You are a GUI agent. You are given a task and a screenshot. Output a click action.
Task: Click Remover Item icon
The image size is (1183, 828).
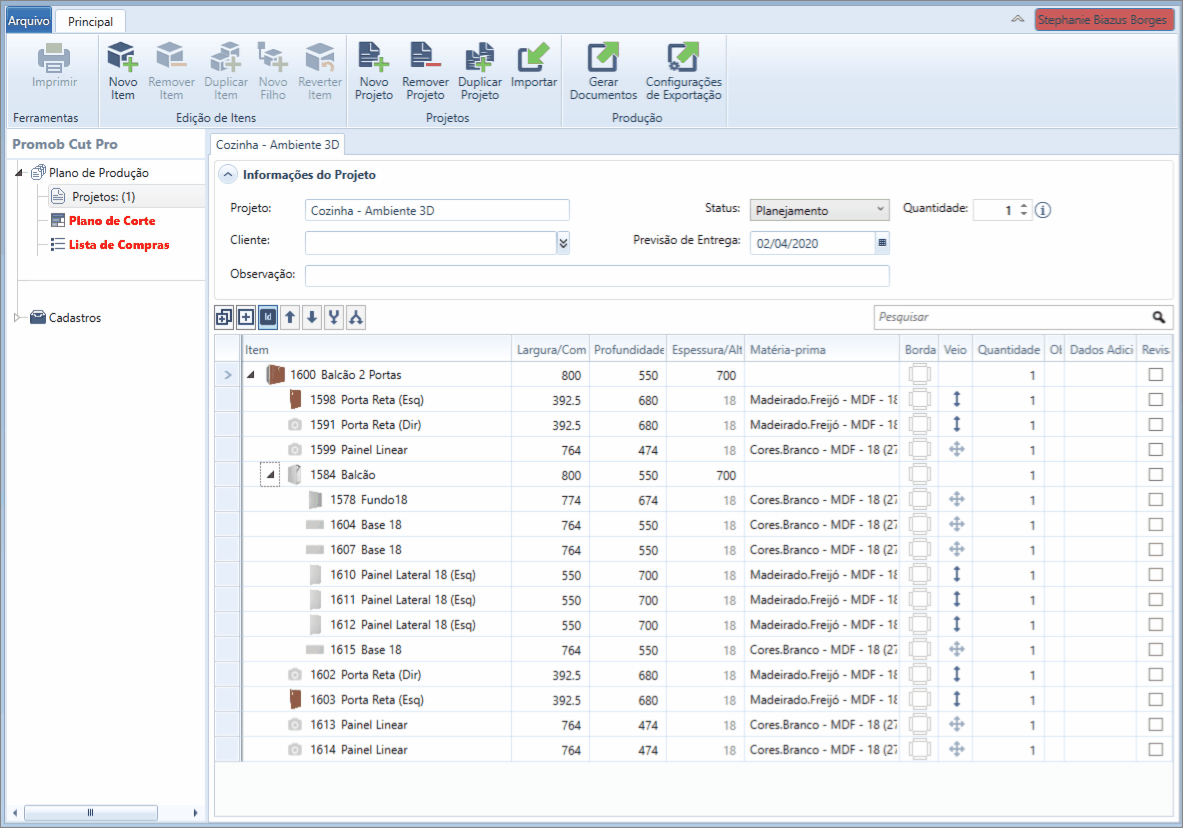[171, 57]
